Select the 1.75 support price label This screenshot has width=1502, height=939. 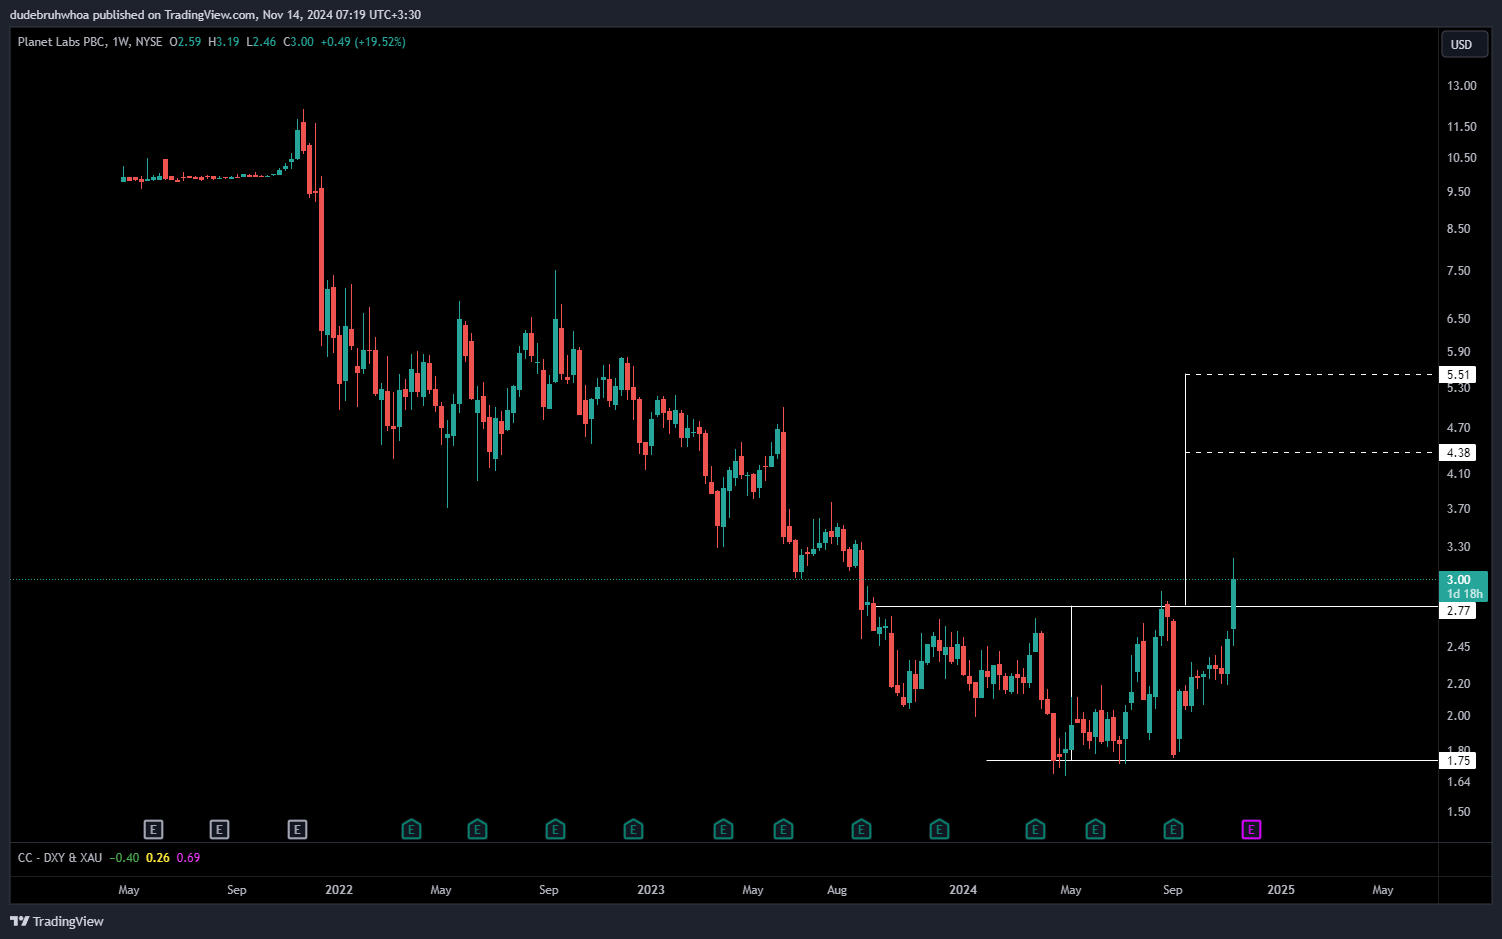(1458, 760)
